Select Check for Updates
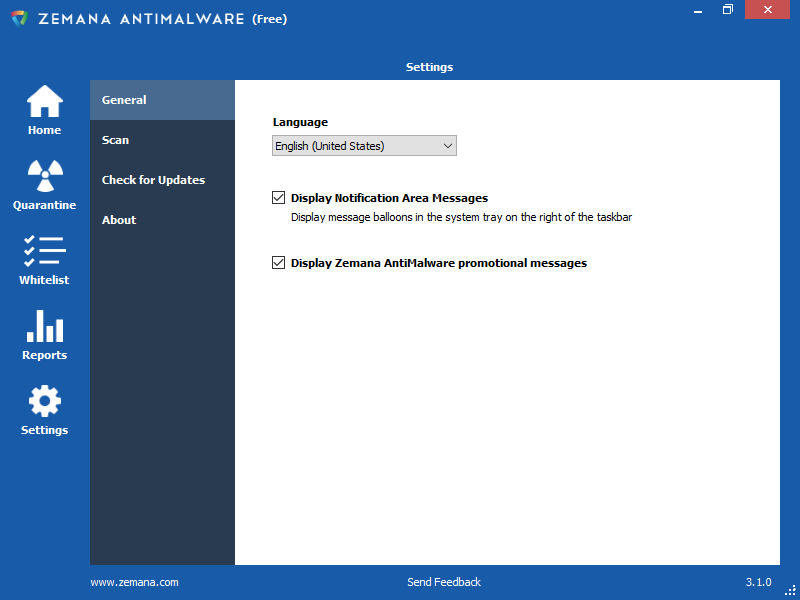Image resolution: width=800 pixels, height=600 pixels. (153, 180)
